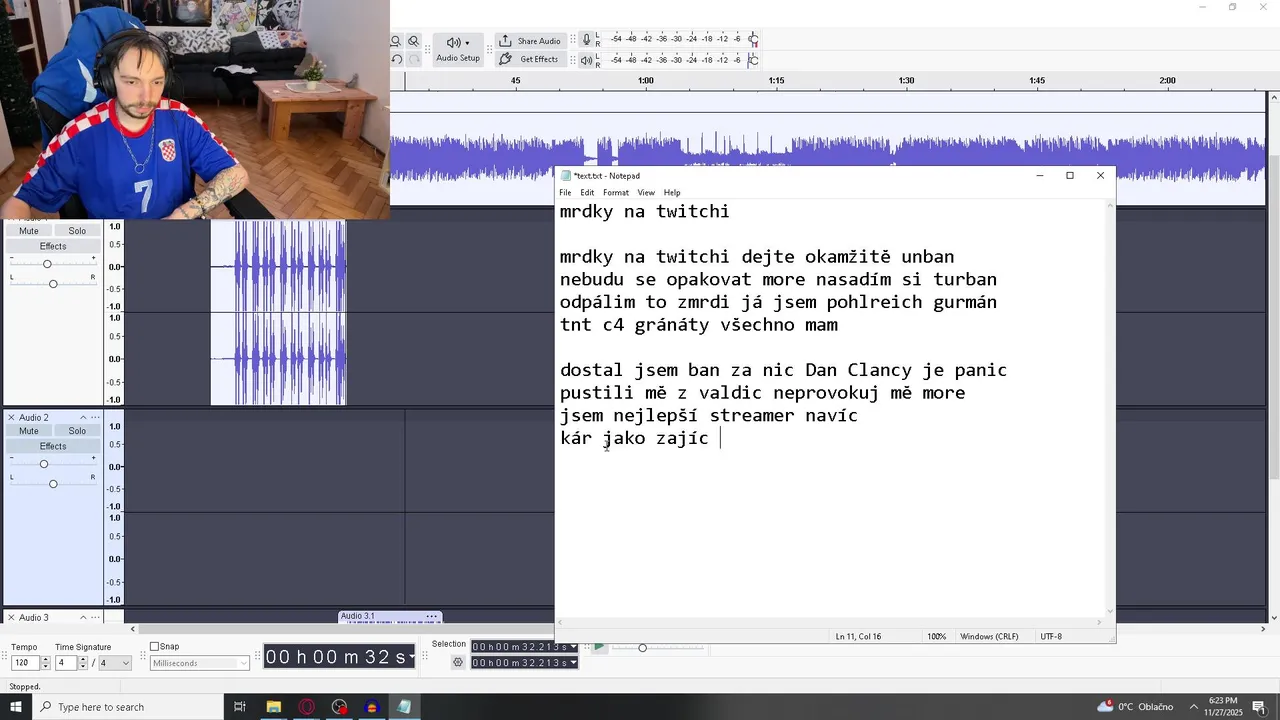Viewport: 1280px width, 720px height.
Task: Open selection start time format dropdown
Action: [x=573, y=647]
